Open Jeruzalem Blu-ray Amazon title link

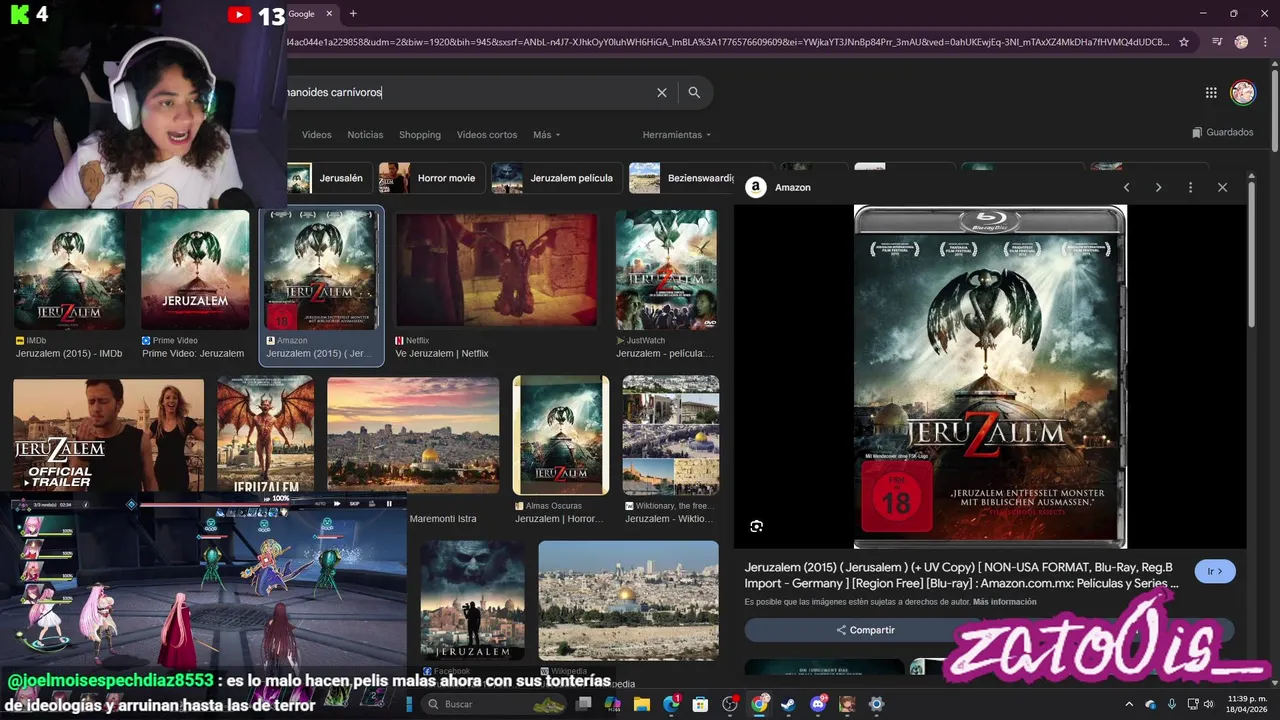coord(961,575)
